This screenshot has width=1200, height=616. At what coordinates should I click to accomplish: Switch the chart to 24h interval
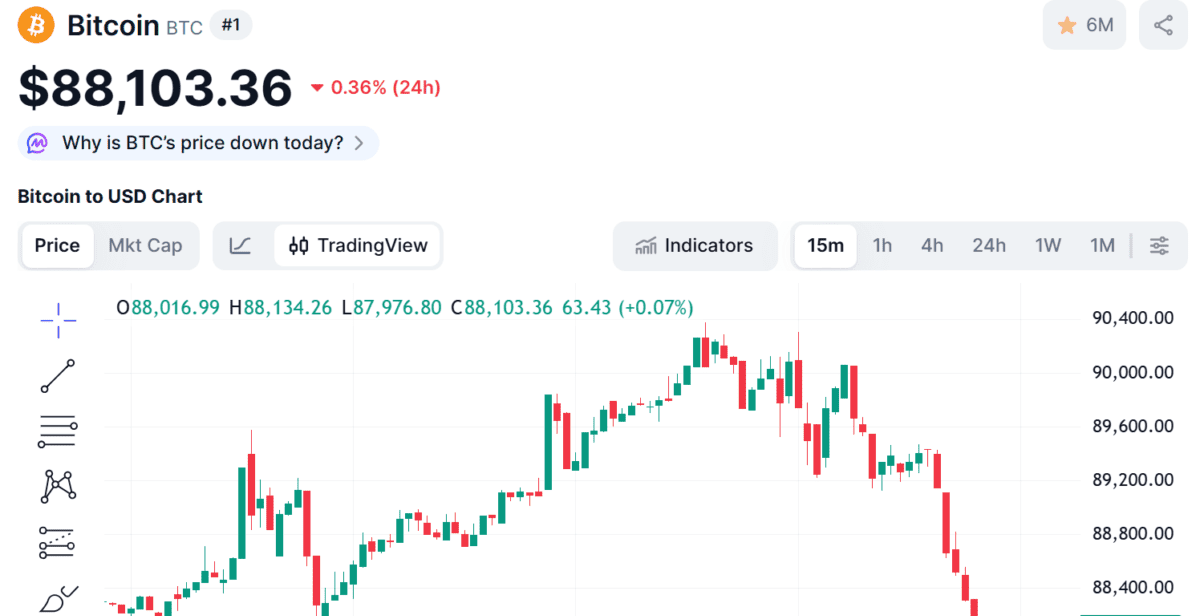pos(989,246)
